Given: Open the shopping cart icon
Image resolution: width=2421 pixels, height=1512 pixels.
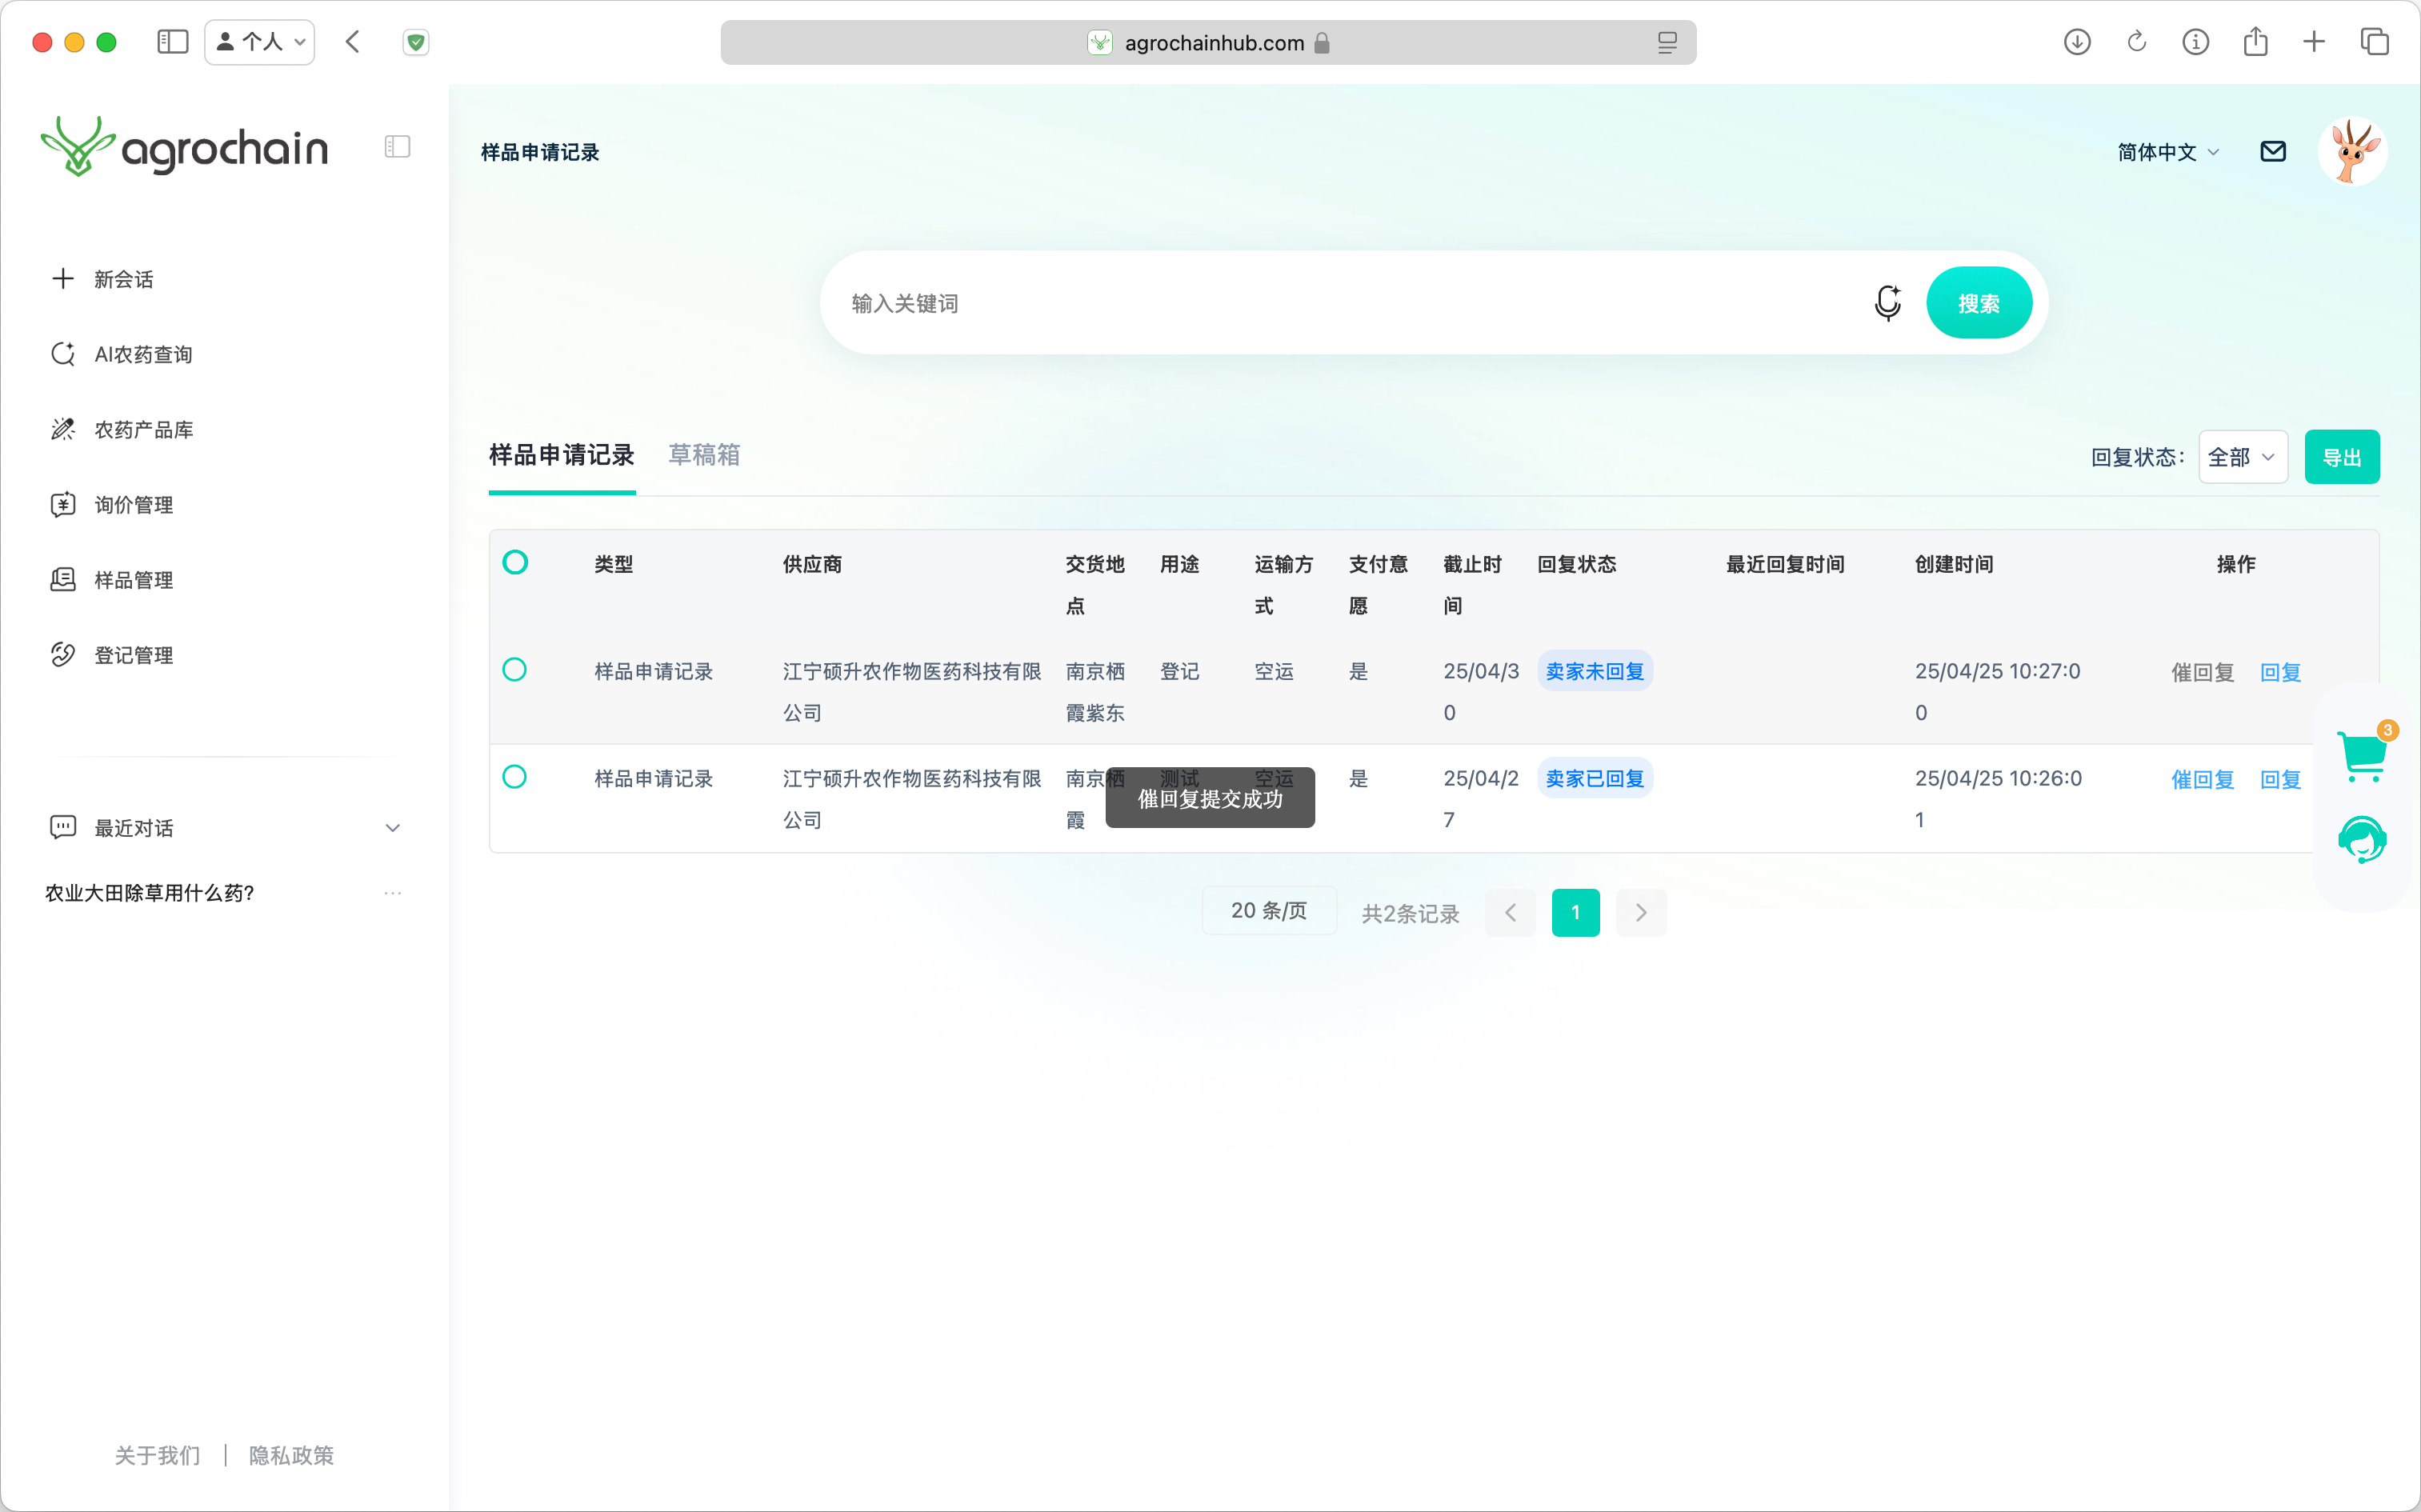Looking at the screenshot, I should pos(2362,755).
